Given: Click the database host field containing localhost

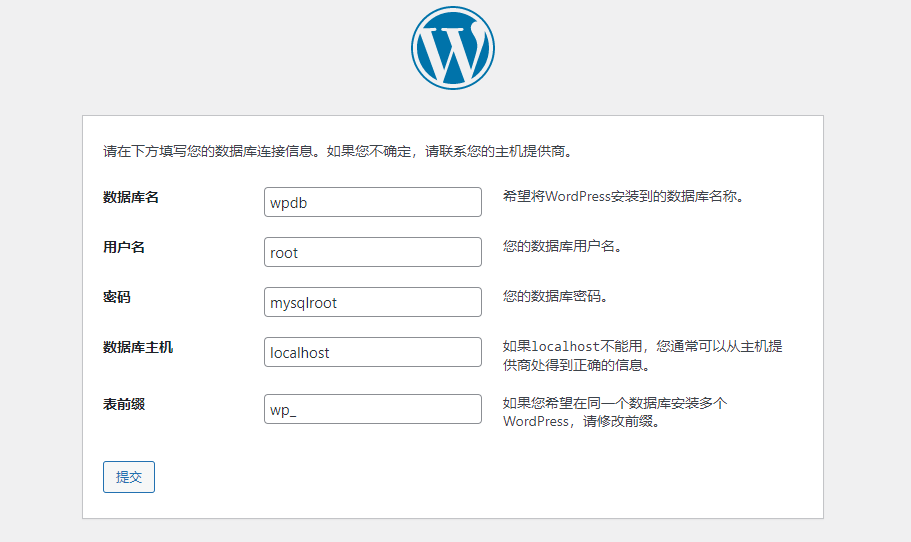Looking at the screenshot, I should (x=372, y=352).
